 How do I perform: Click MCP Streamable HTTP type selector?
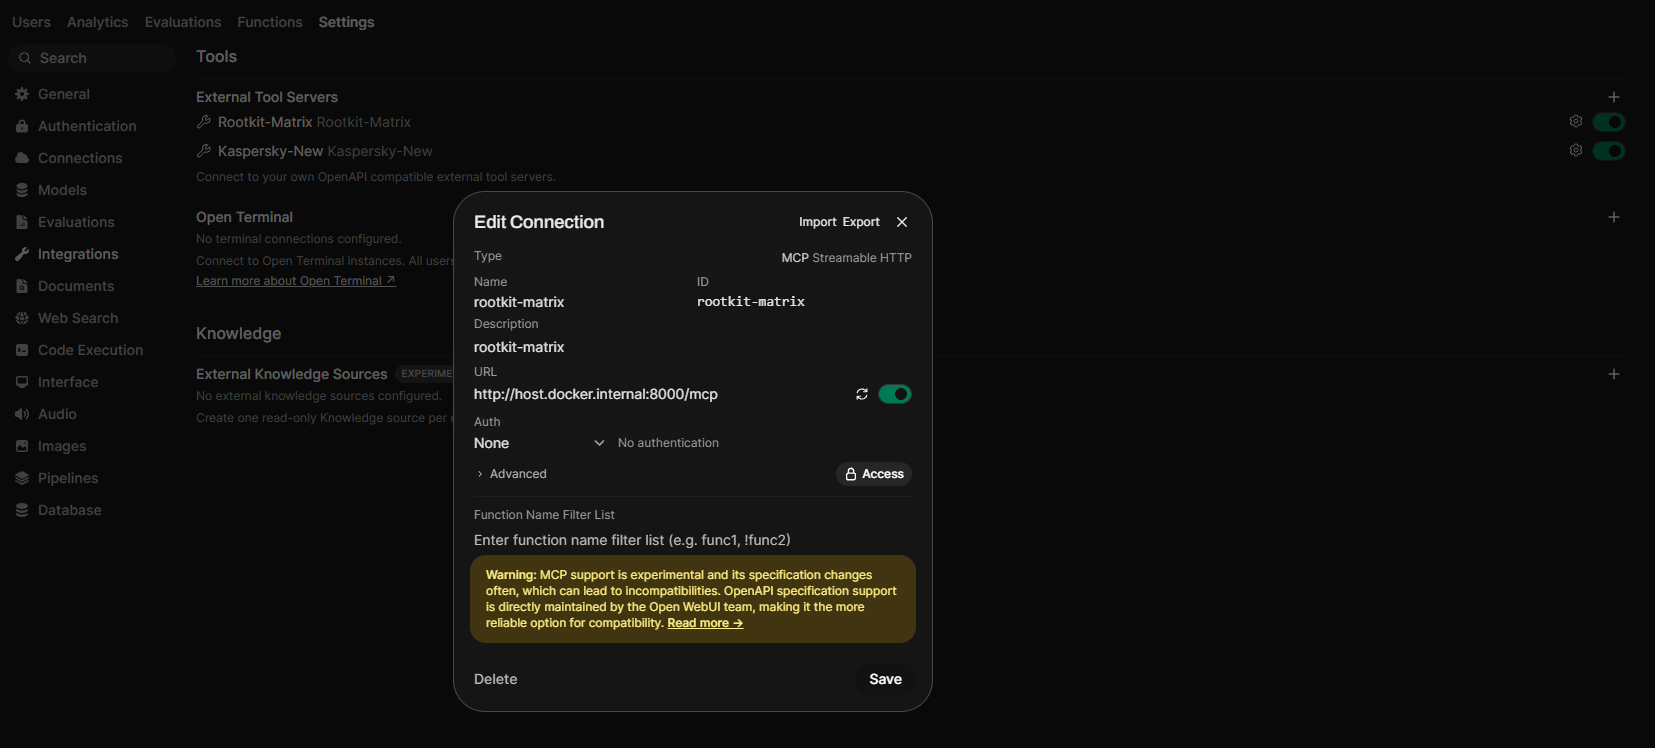(846, 258)
